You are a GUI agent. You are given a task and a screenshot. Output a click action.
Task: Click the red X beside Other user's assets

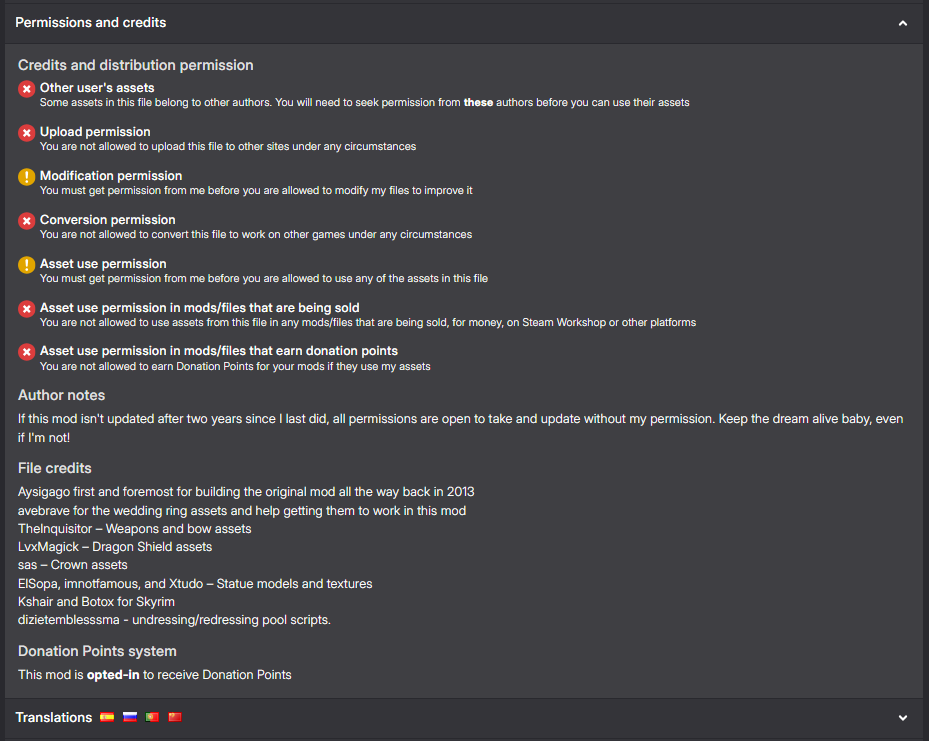pyautogui.click(x=27, y=90)
